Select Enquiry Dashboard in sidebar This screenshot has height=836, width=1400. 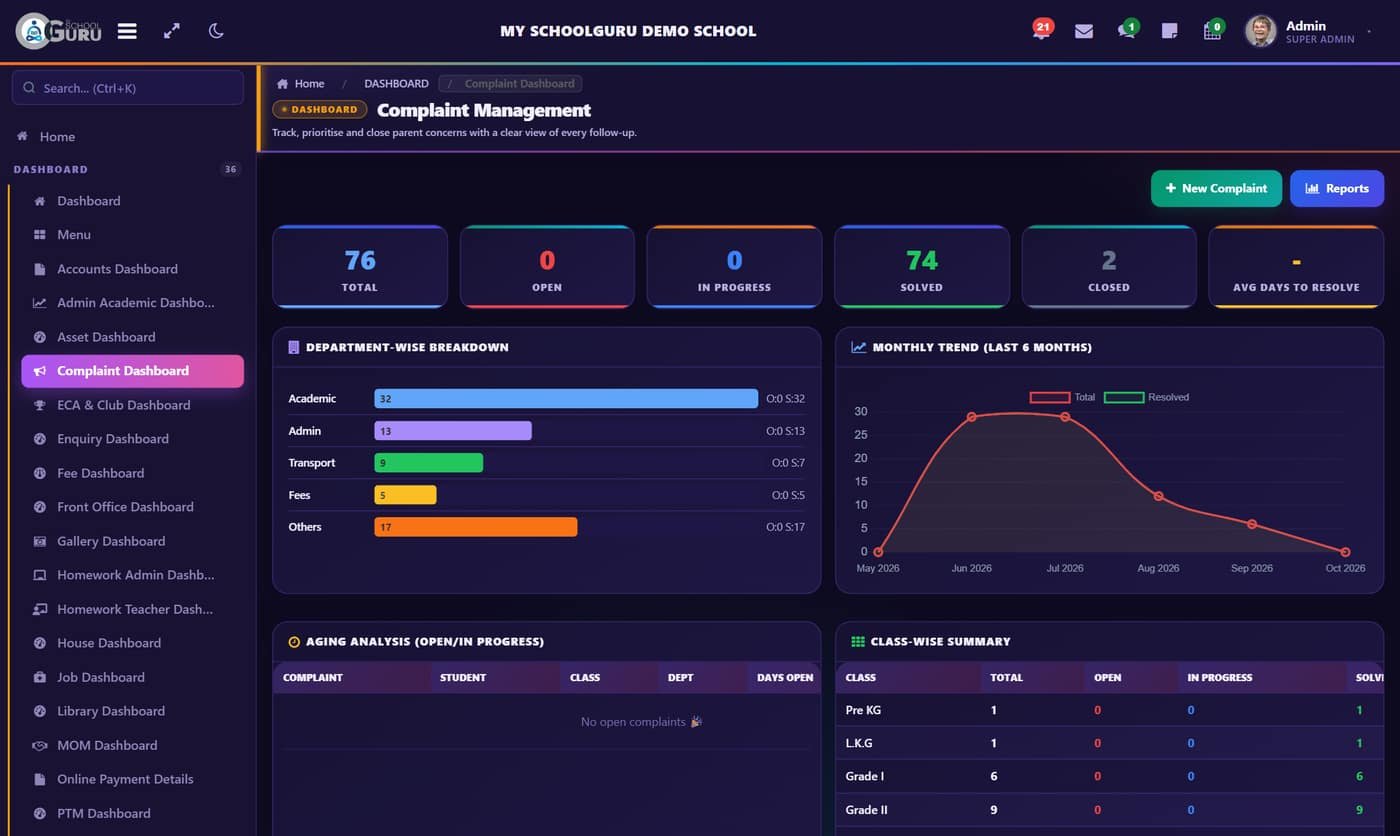click(132, 439)
